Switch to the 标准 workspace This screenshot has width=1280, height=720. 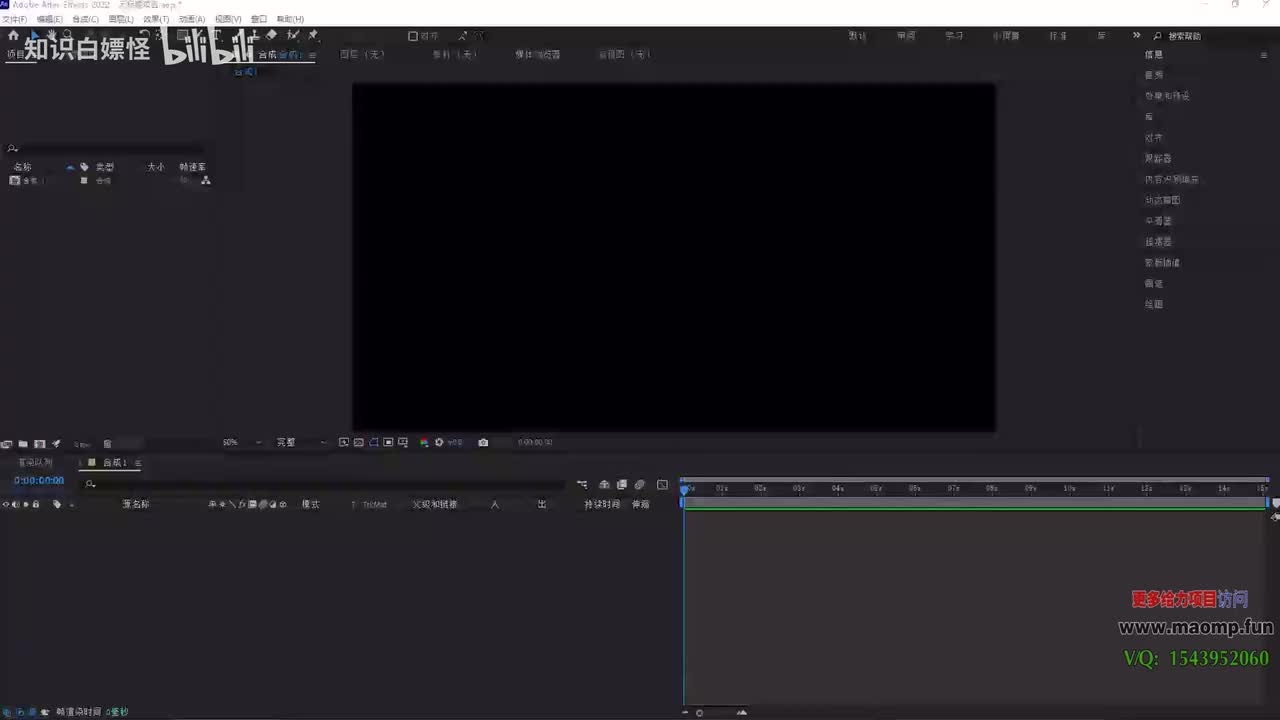pos(1057,36)
